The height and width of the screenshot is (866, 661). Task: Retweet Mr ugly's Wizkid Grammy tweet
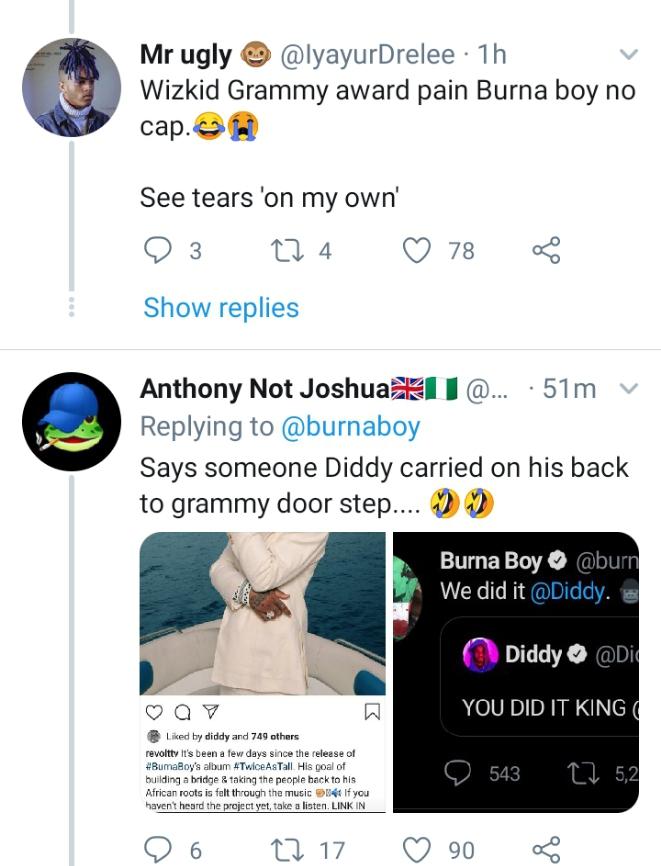tap(284, 250)
